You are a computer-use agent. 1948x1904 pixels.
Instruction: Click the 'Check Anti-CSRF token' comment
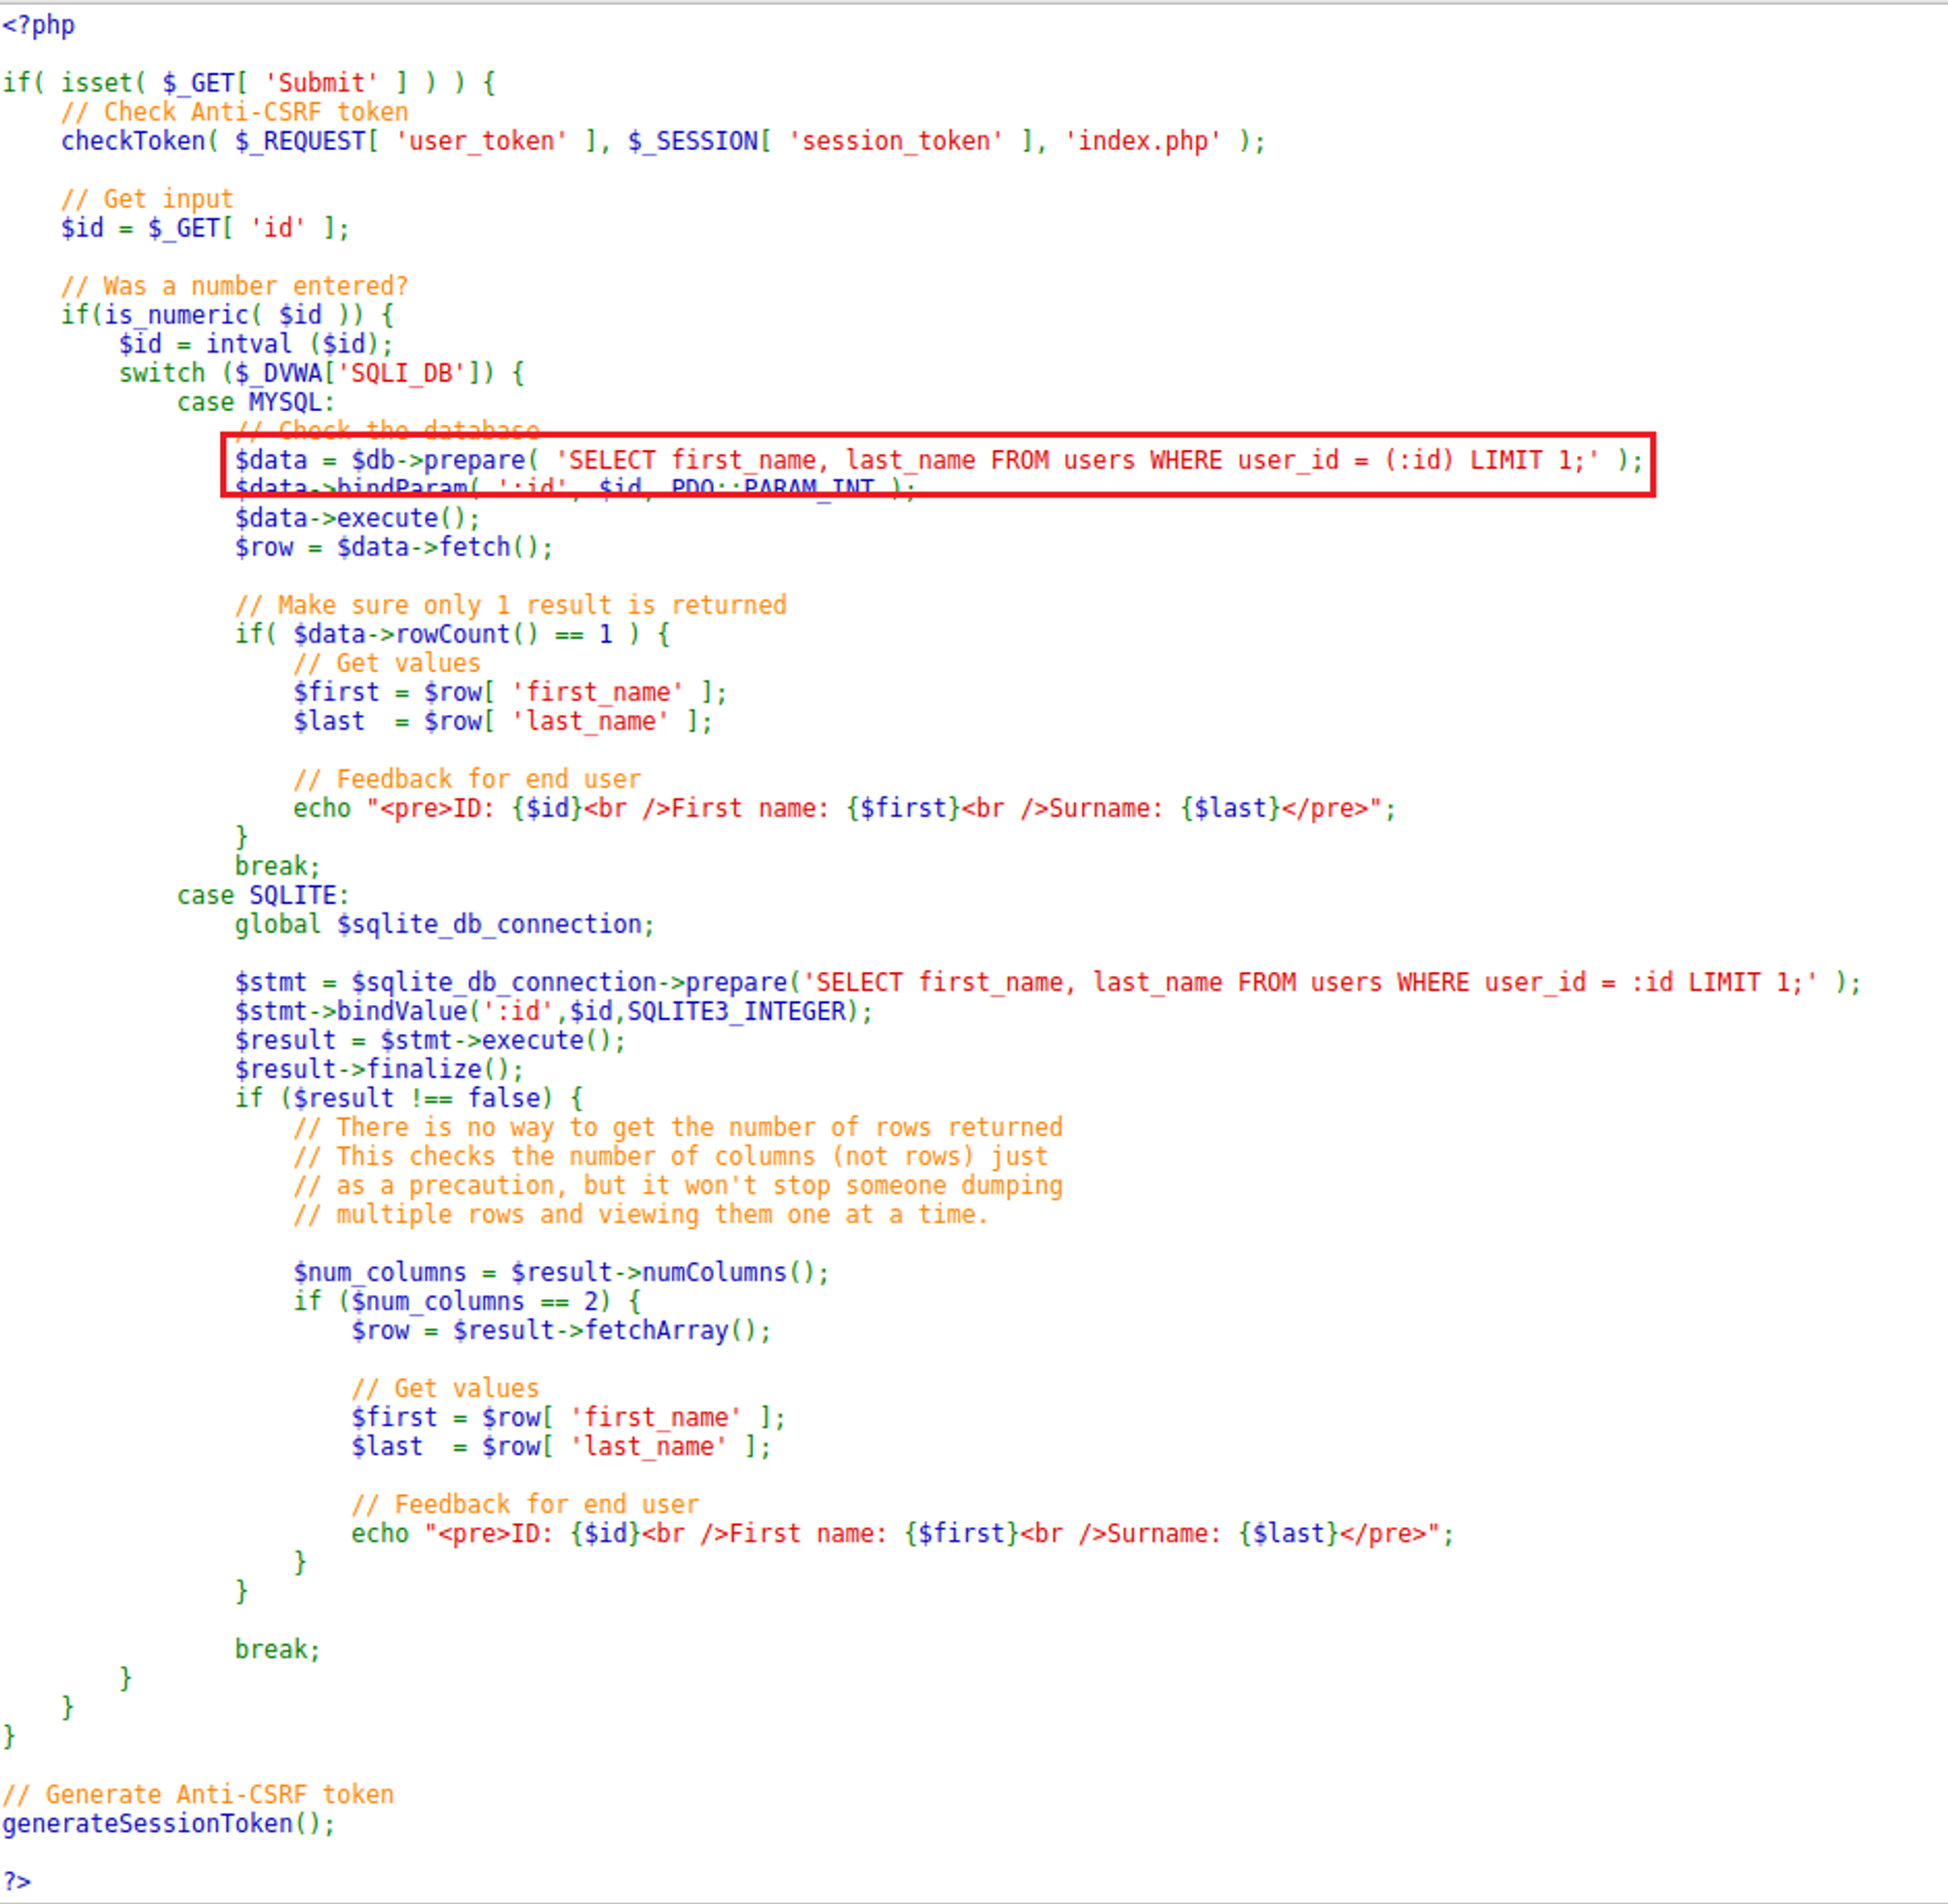pos(234,112)
